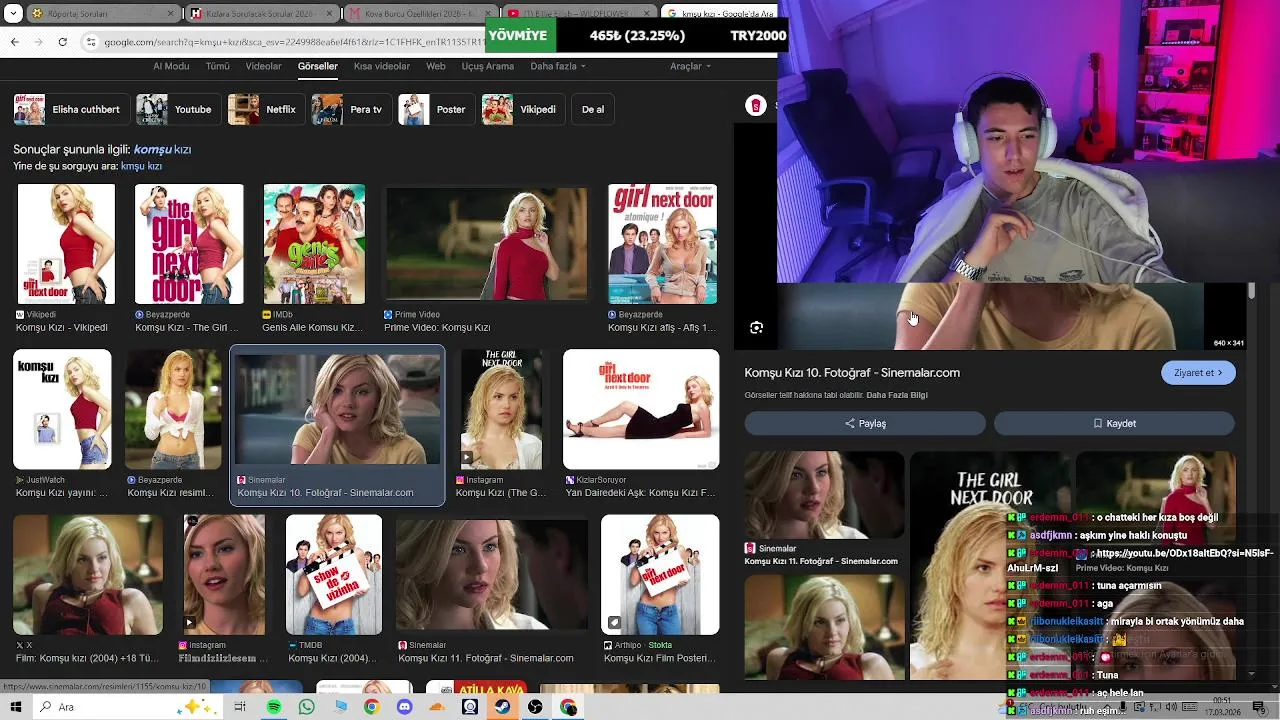Open the Vikipedi Komşu Kızı thumbnail
Viewport: 1280px width, 720px height.
point(66,244)
